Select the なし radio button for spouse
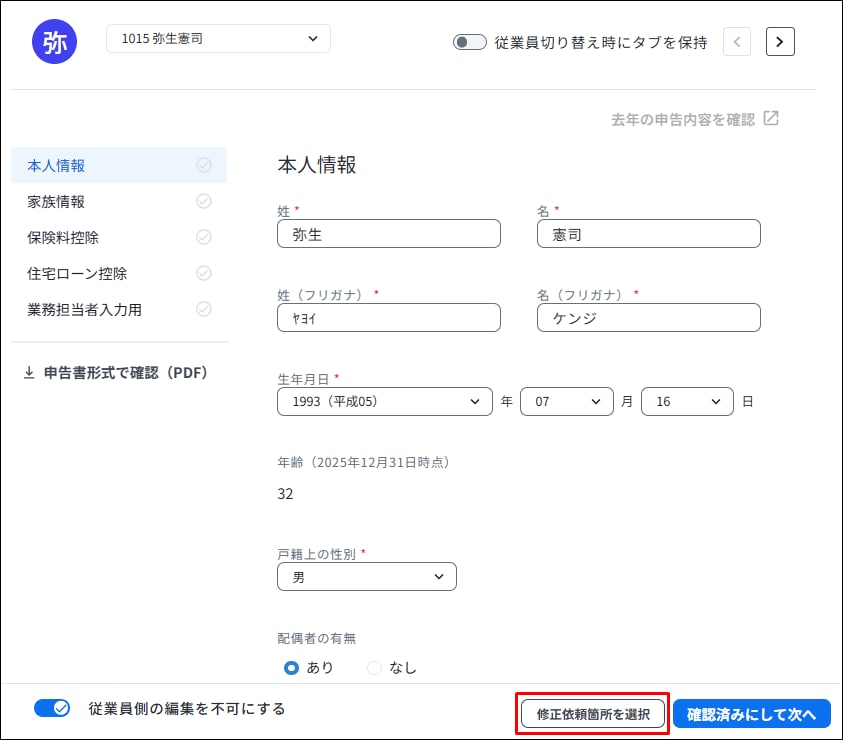Screen dimensions: 843x740 coord(375,668)
